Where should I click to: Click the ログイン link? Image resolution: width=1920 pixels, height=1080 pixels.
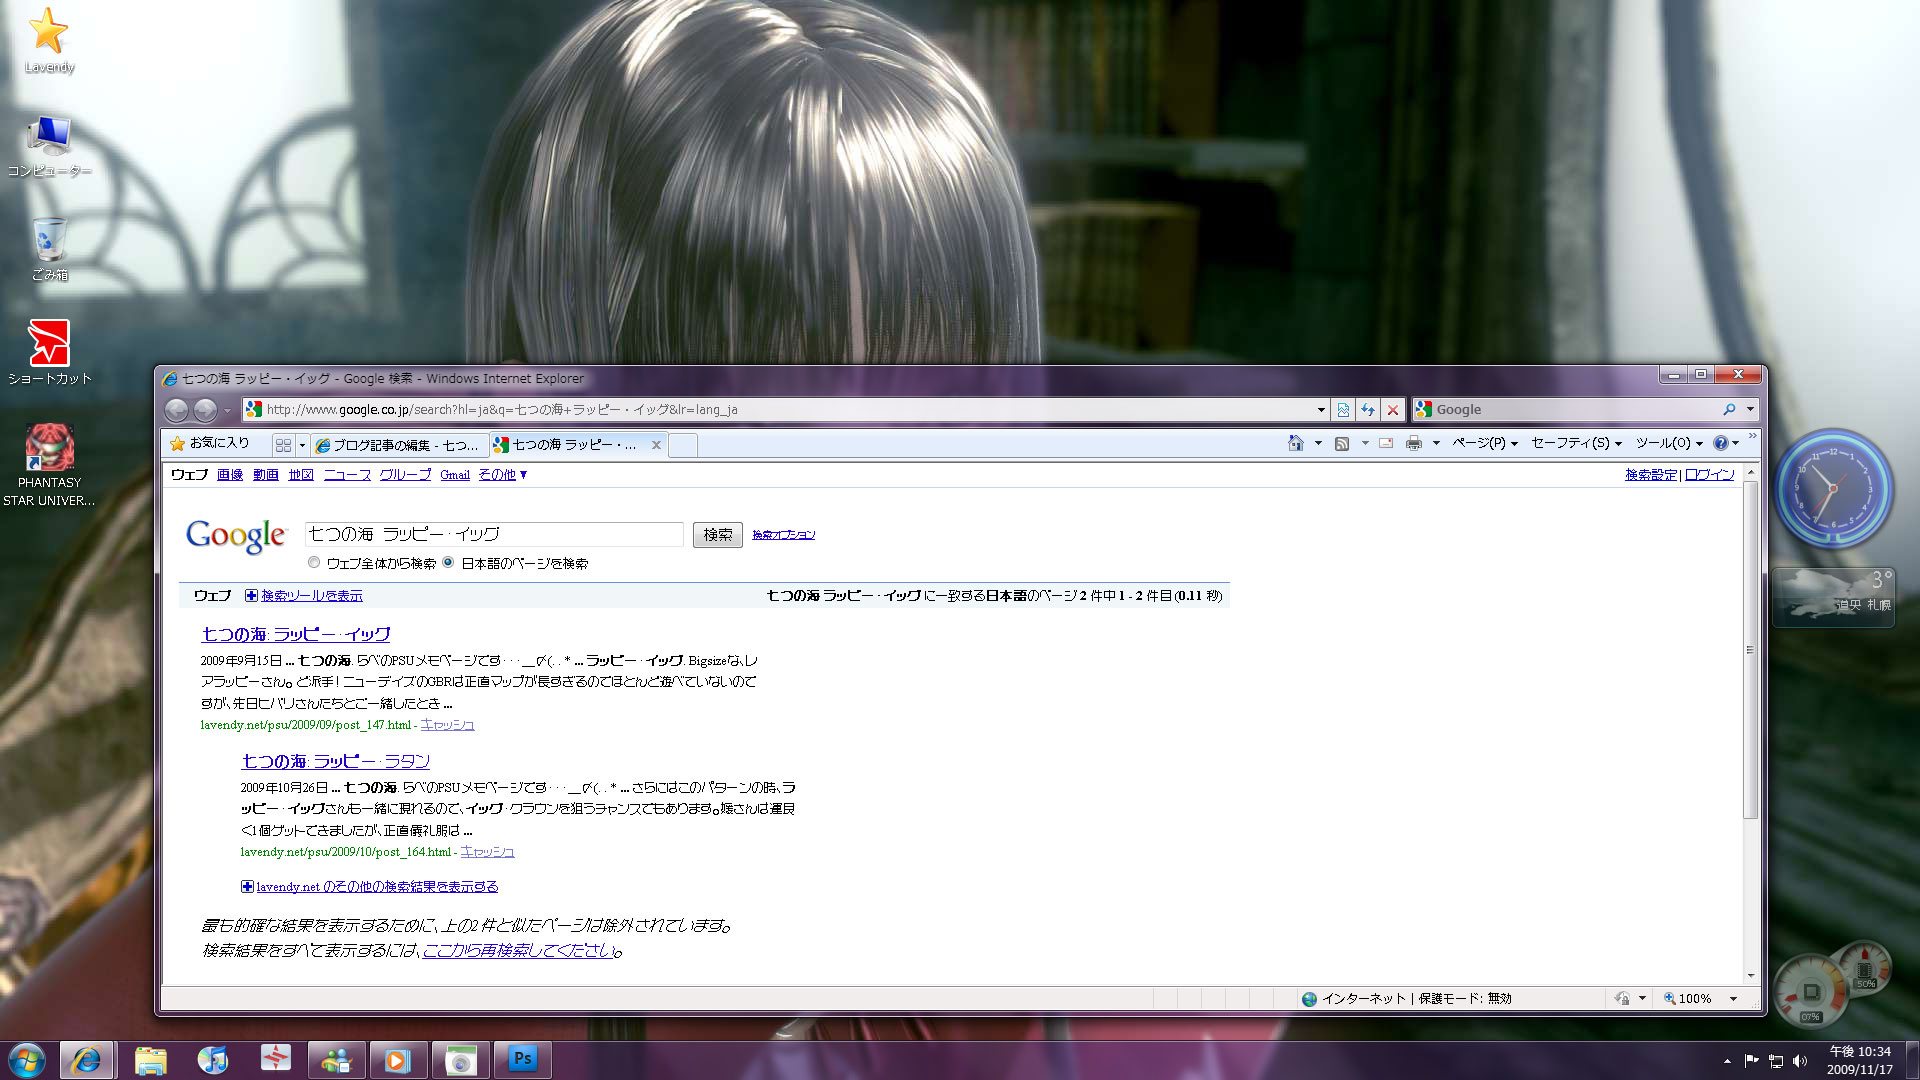coord(1710,475)
